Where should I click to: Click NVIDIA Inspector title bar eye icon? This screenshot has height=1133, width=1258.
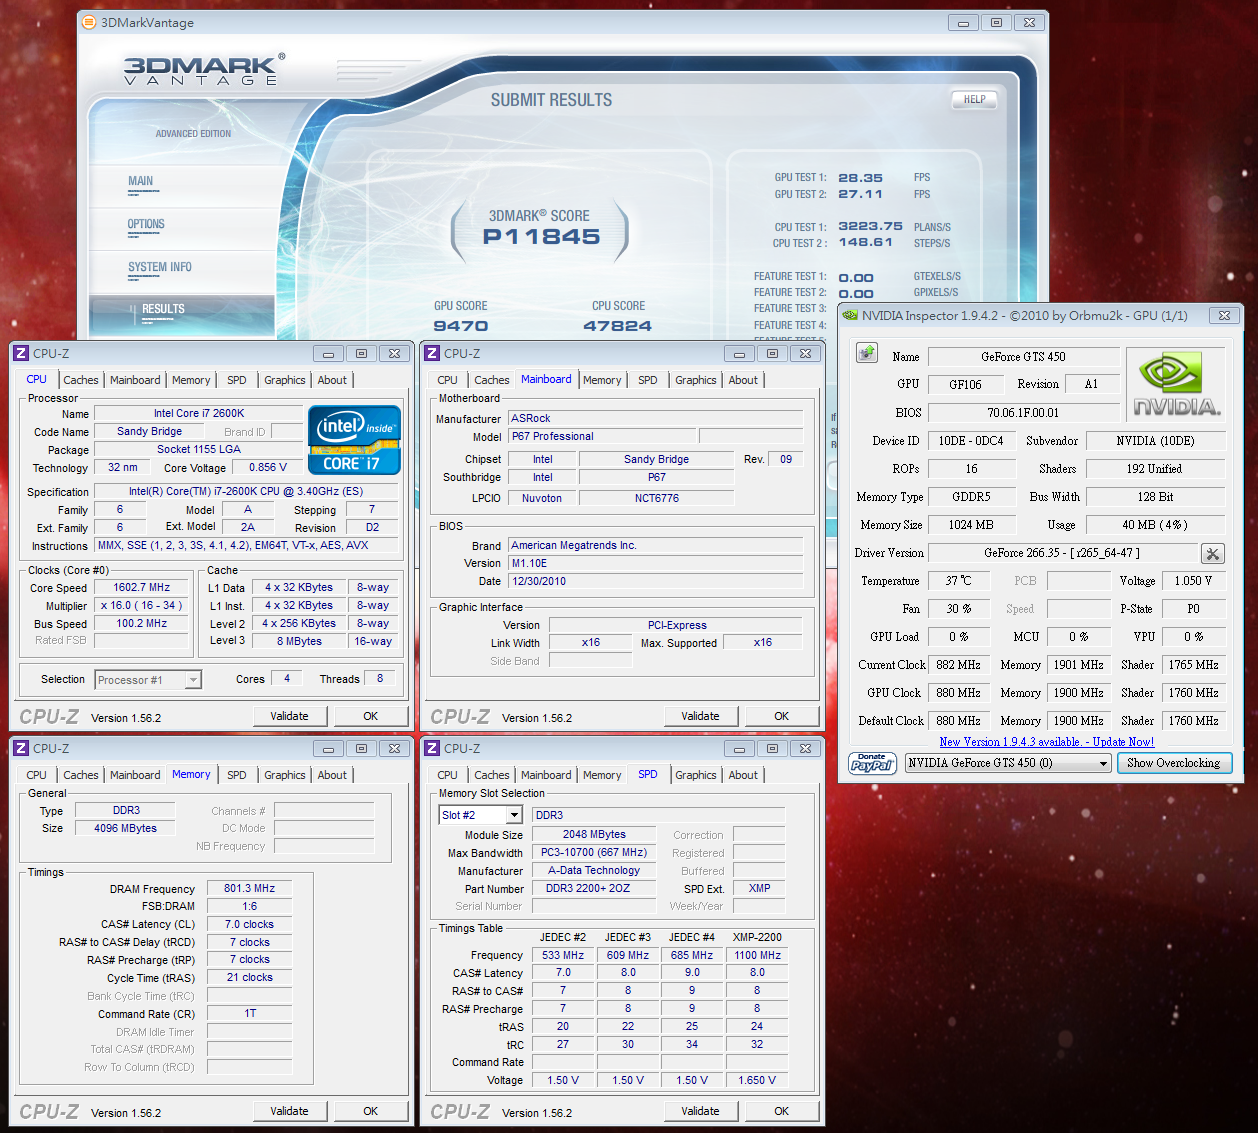point(850,315)
